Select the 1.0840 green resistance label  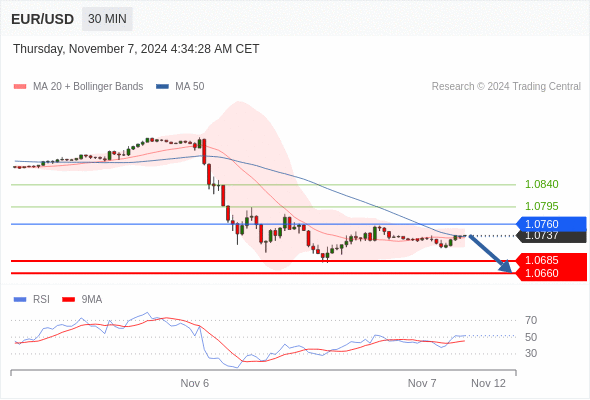(x=541, y=184)
